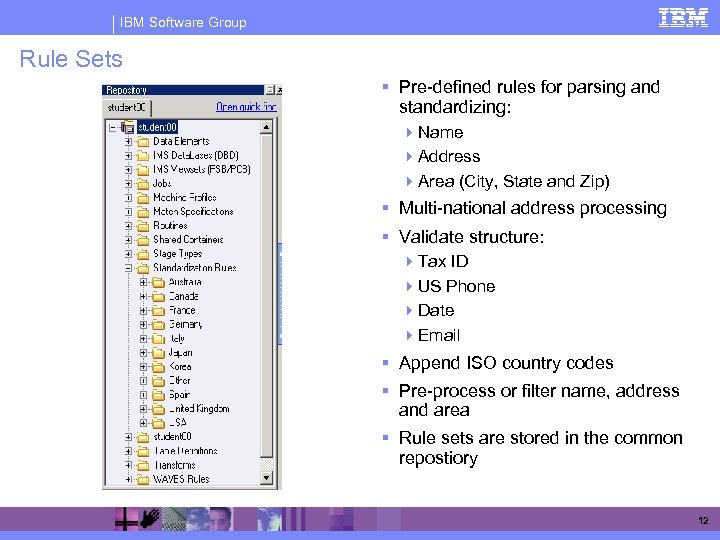
Task: Click the Routines folder icon
Action: click(x=144, y=226)
